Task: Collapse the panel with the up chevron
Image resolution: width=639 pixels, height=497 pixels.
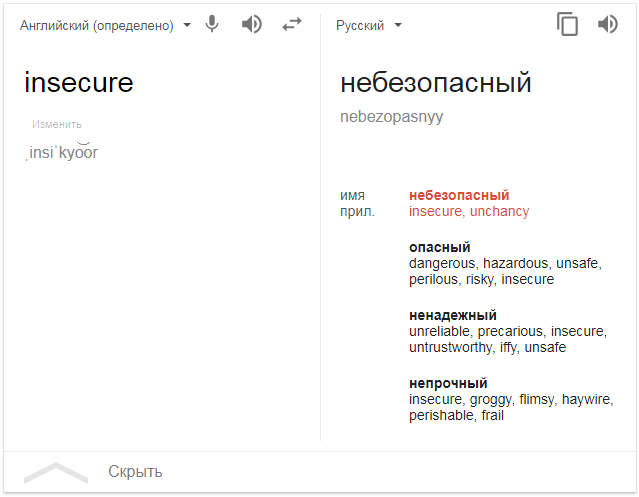Action: (56, 472)
